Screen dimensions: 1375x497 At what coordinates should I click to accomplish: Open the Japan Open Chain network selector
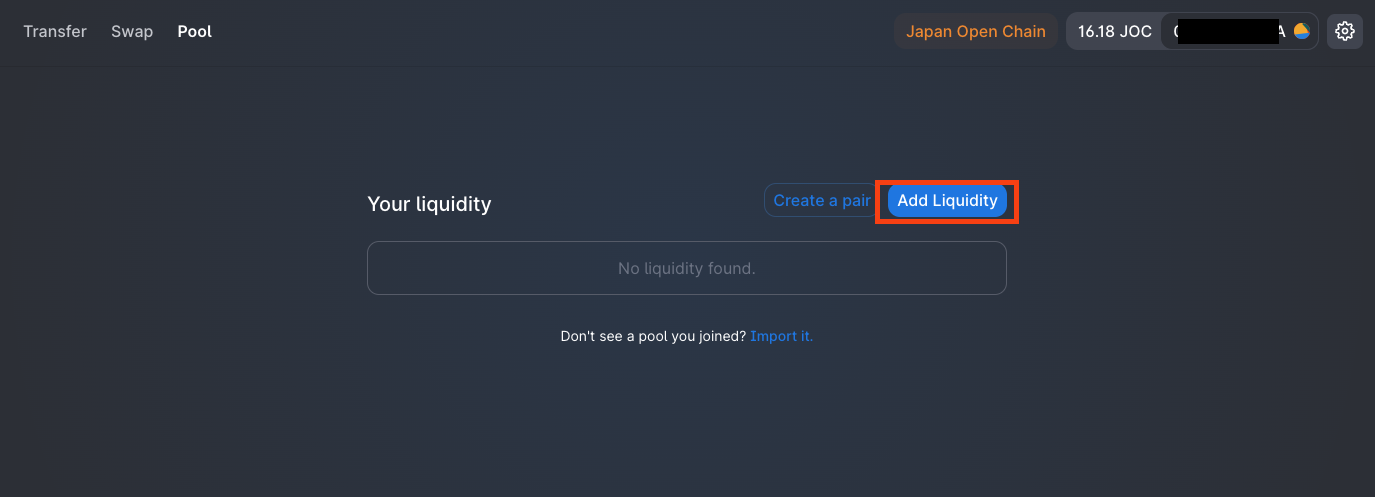point(976,31)
